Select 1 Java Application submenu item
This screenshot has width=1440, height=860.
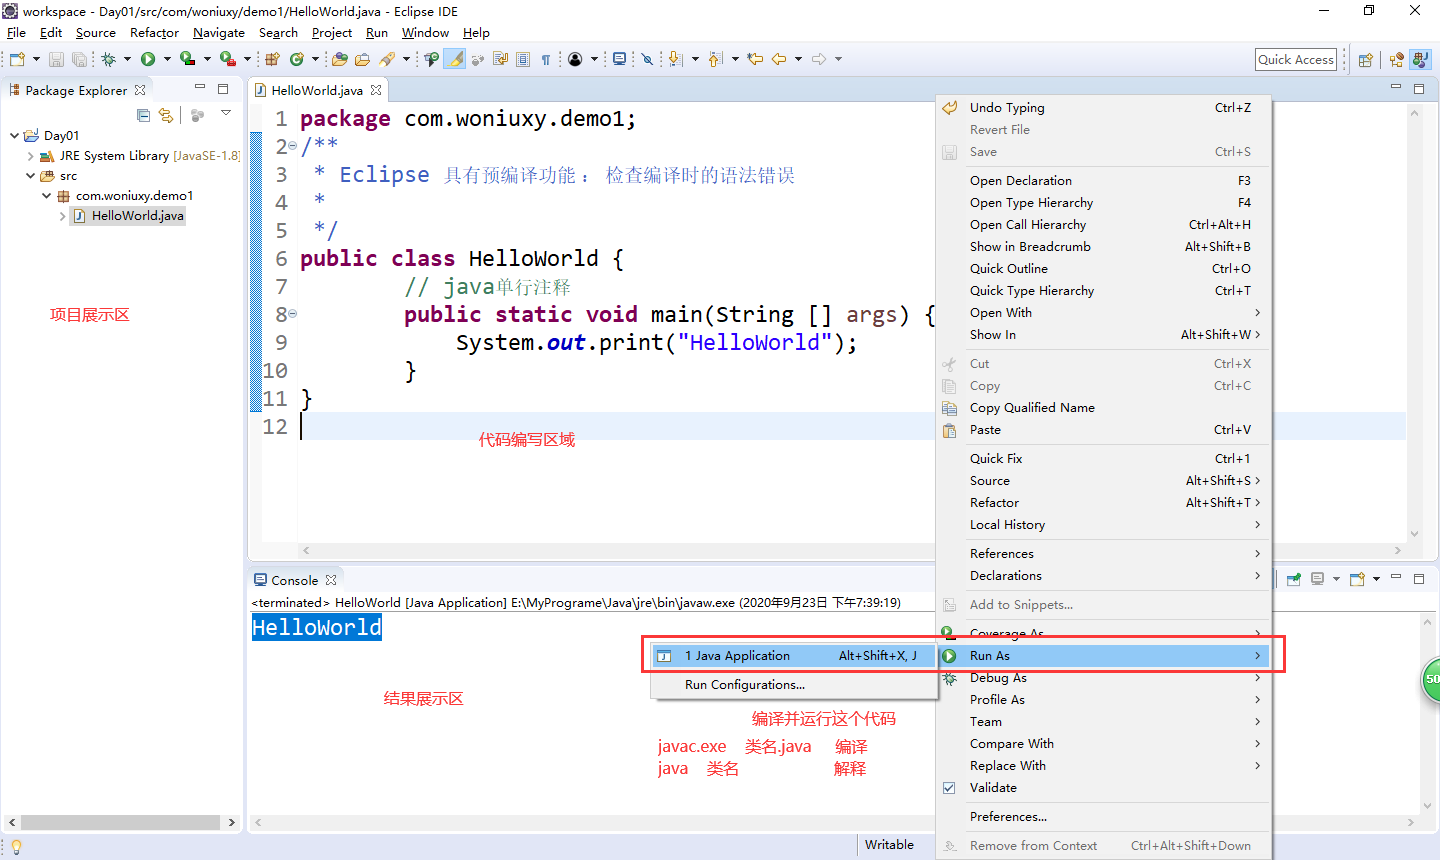click(x=795, y=656)
